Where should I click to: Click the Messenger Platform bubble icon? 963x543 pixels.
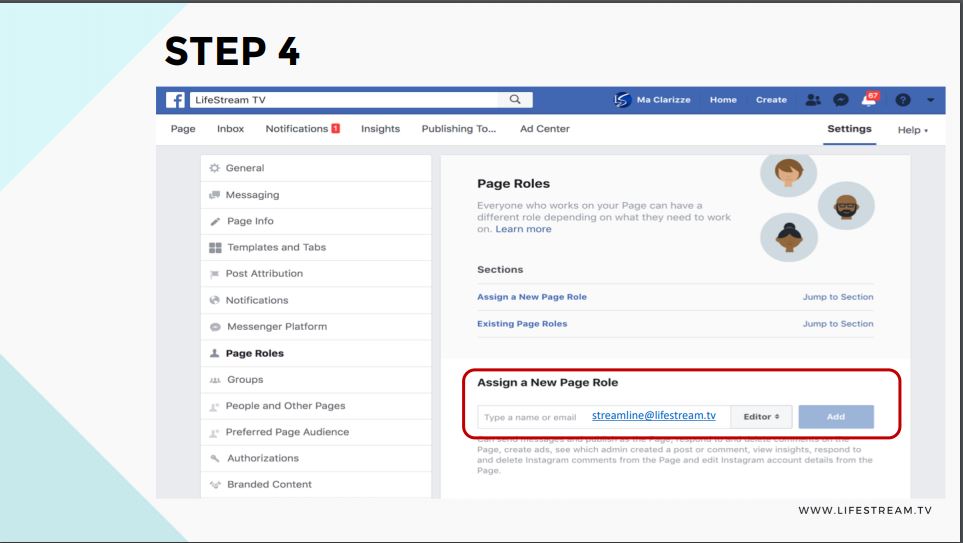point(215,327)
